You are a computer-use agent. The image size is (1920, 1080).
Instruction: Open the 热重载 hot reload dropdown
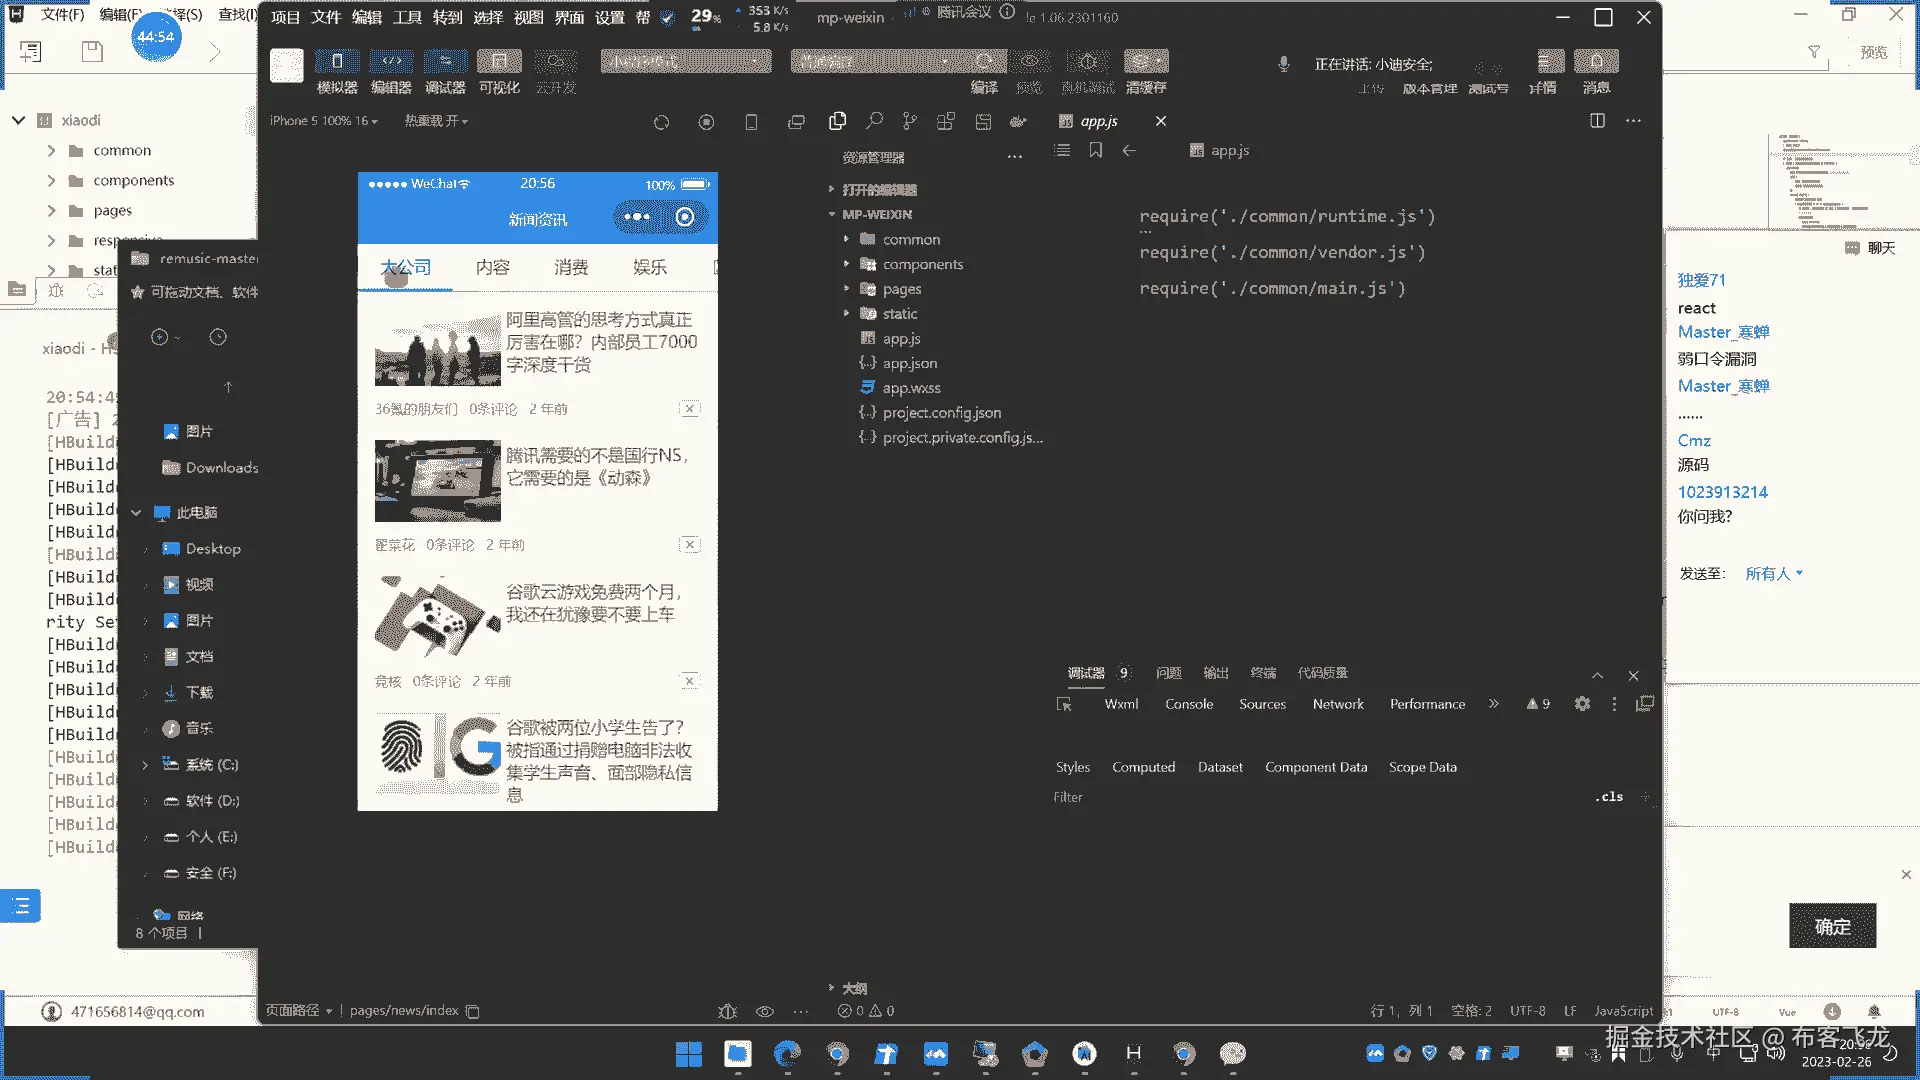436,121
